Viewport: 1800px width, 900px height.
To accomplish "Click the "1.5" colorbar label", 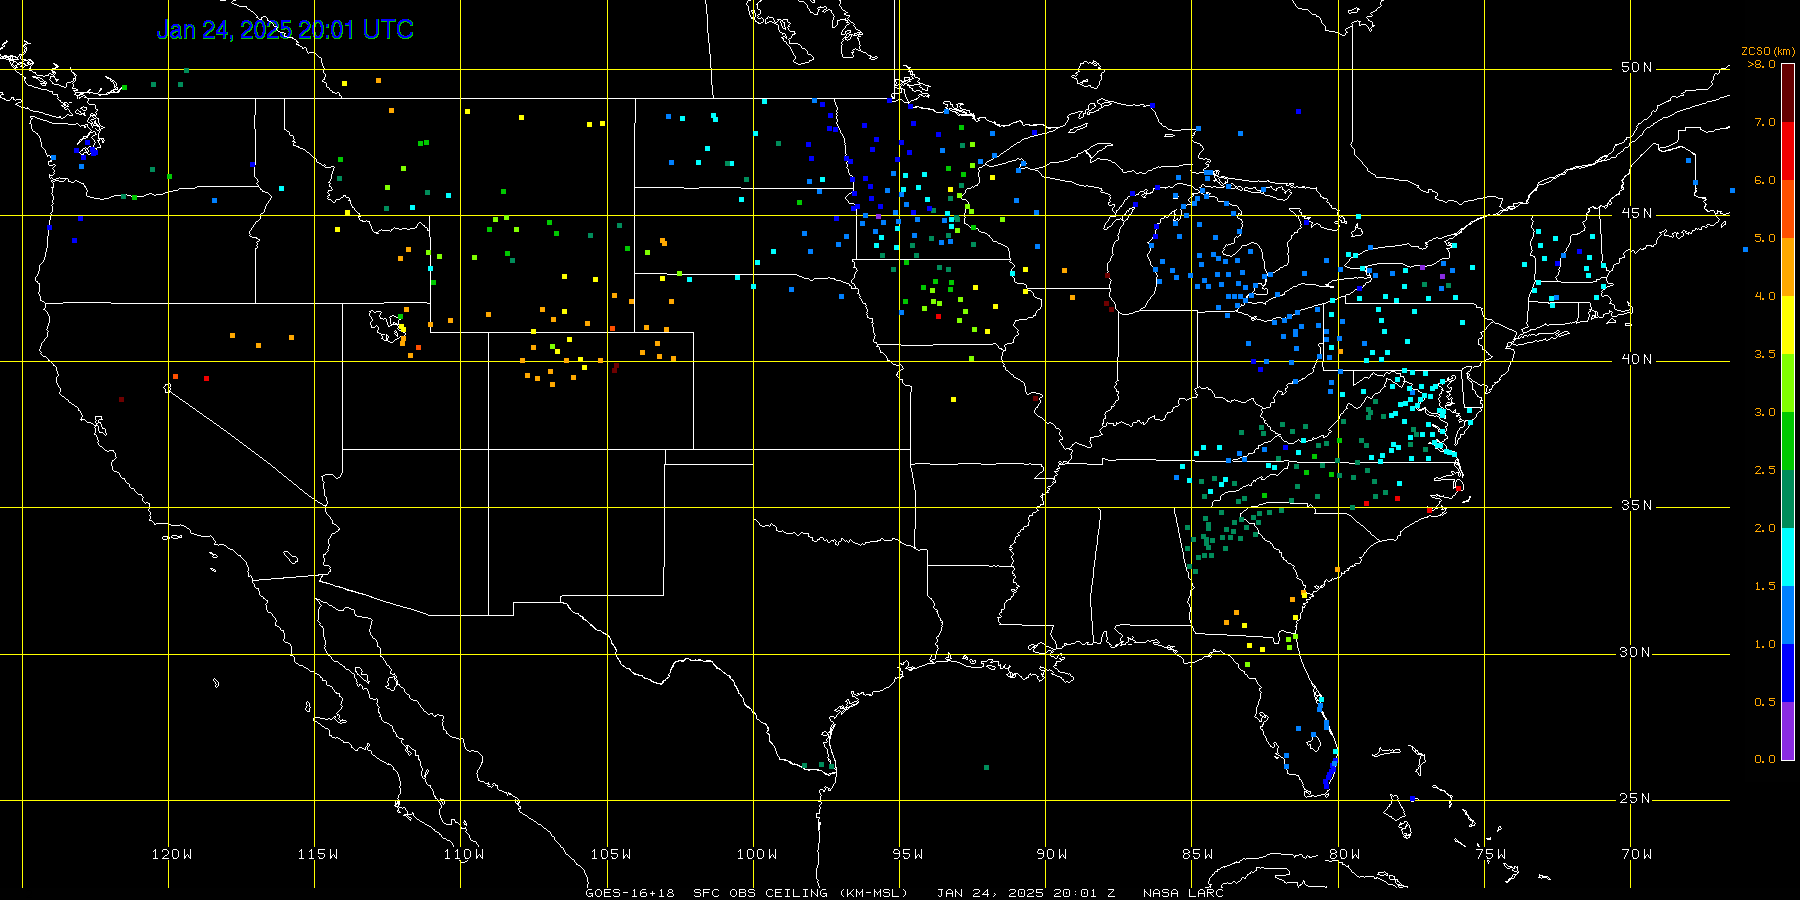I will tap(1765, 586).
